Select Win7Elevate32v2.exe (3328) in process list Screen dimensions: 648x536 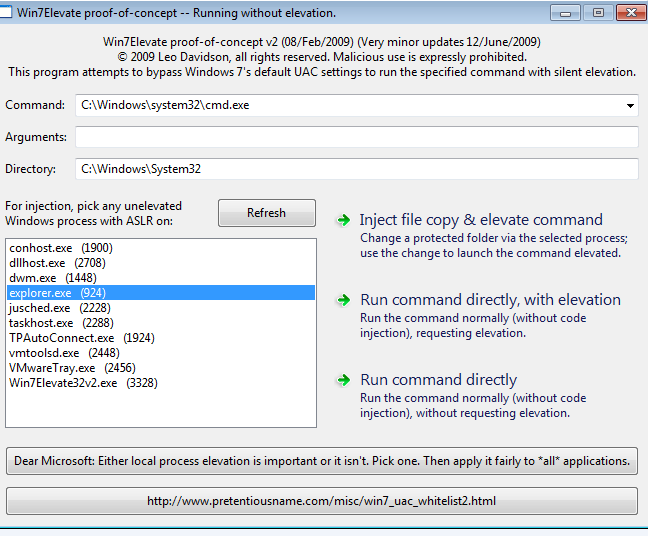click(161, 383)
